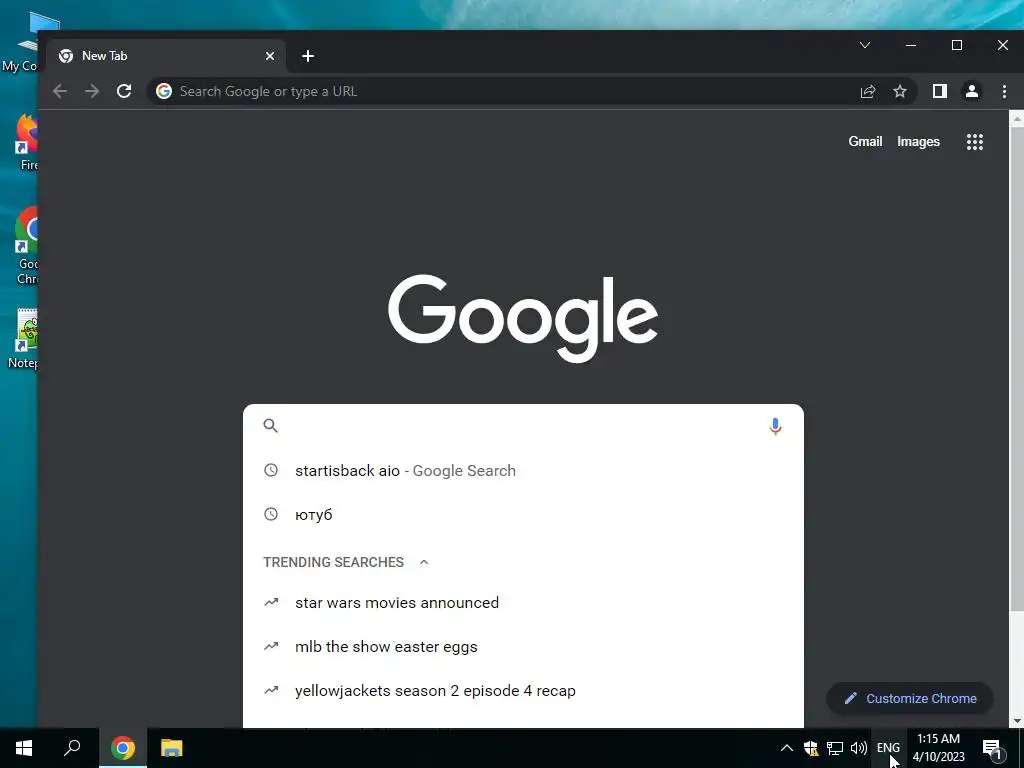The height and width of the screenshot is (768, 1024).
Task: Open network tray icon
Action: click(x=835, y=748)
